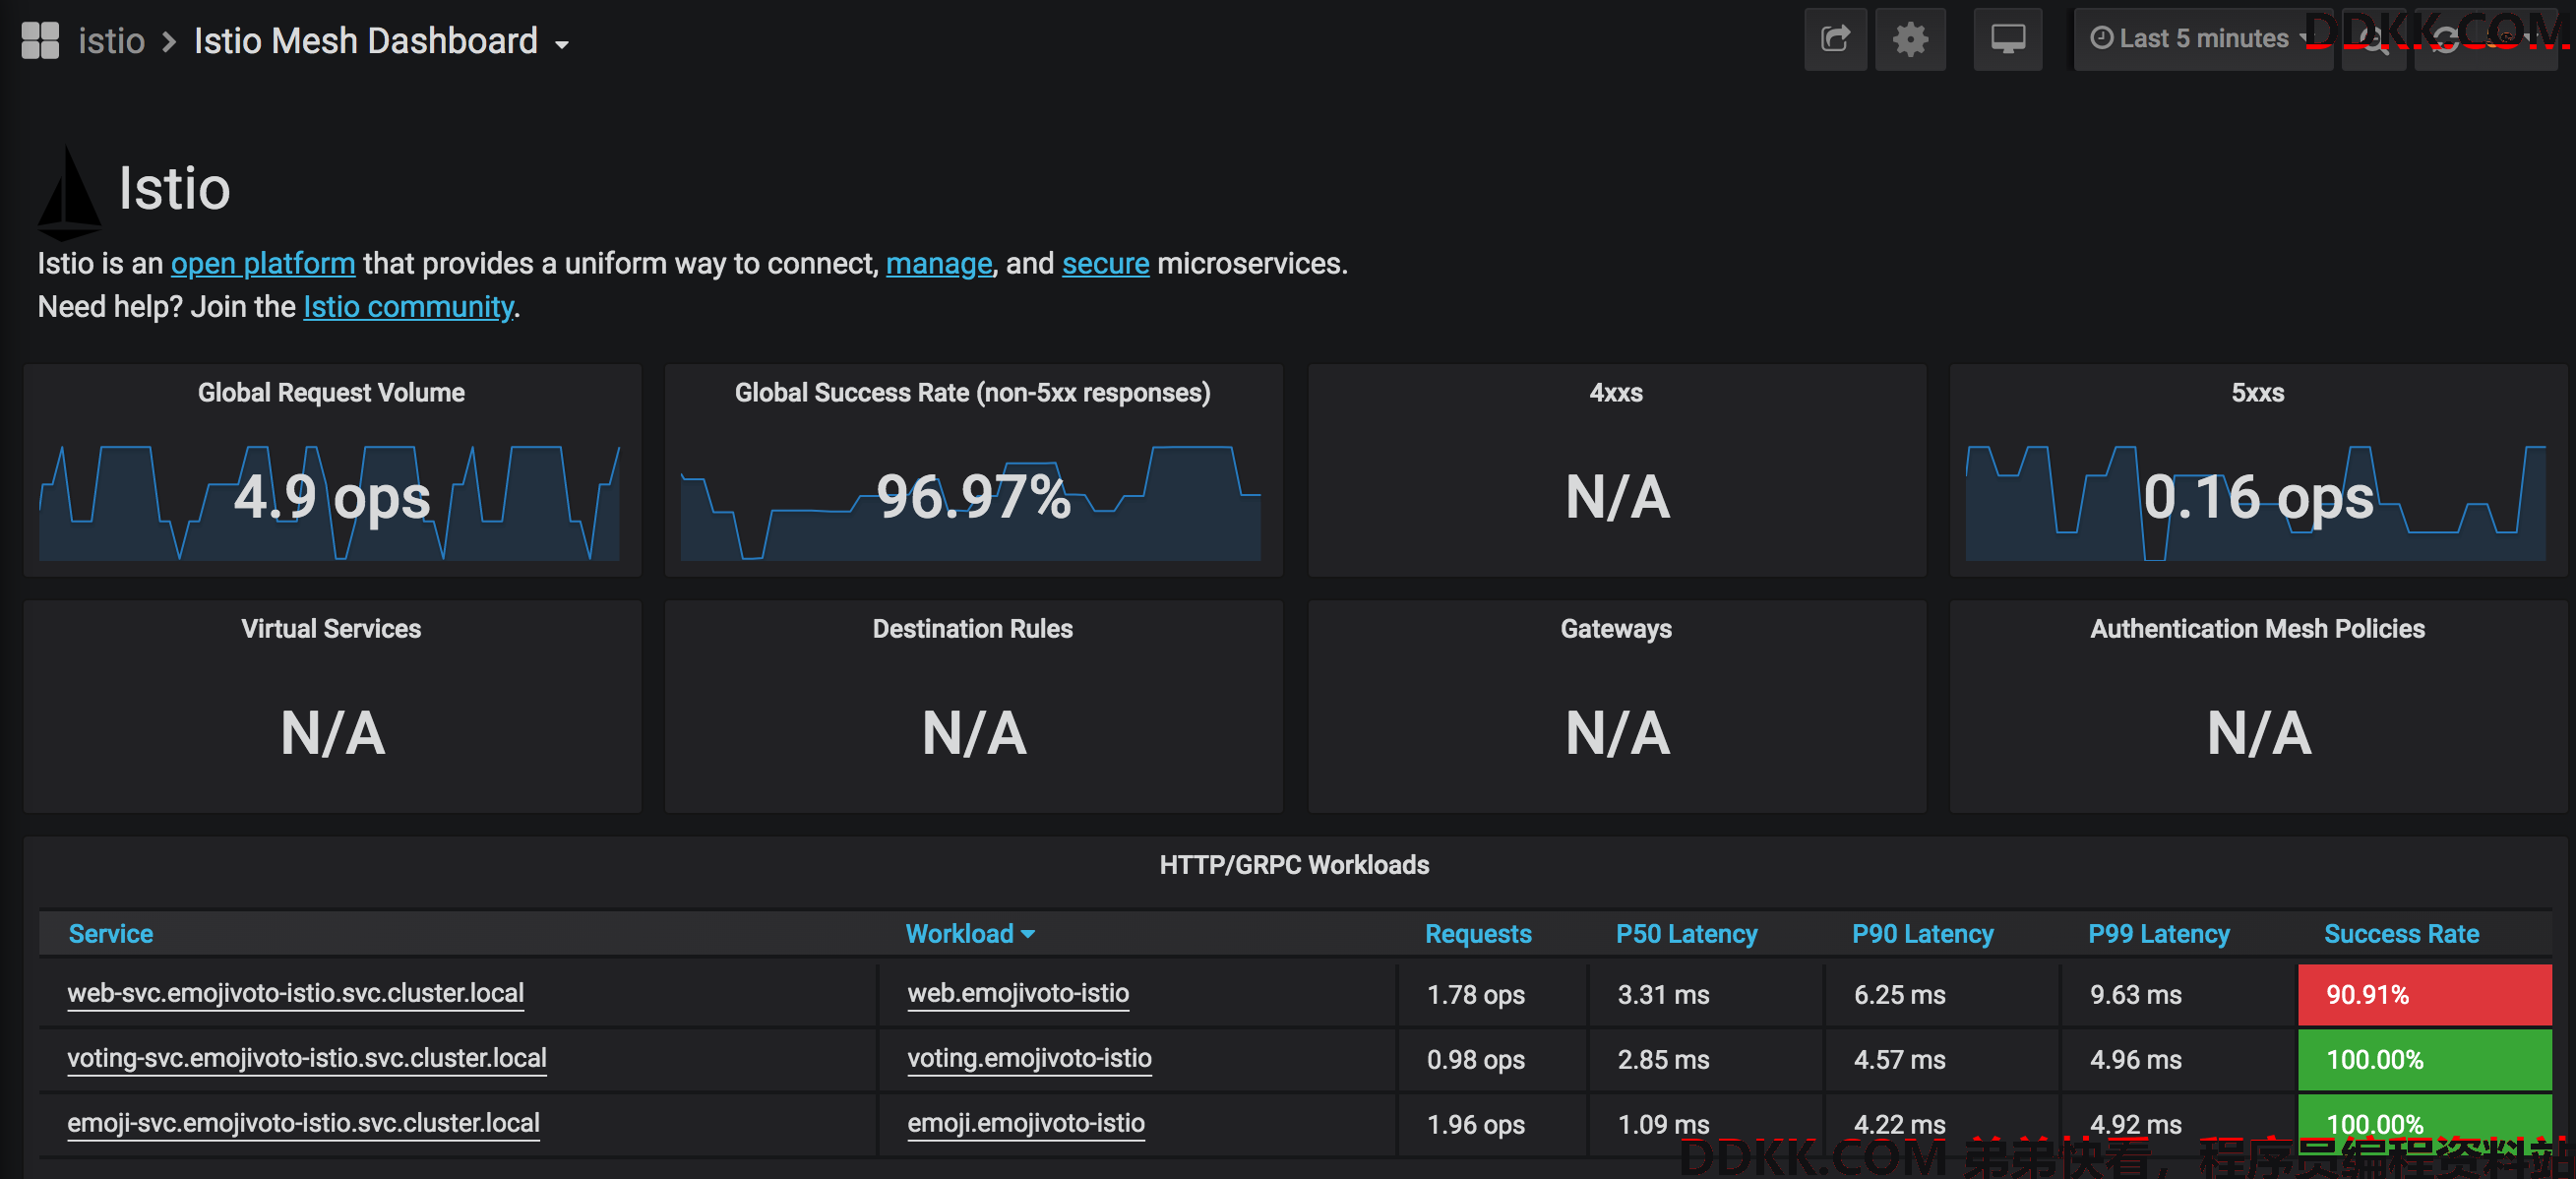Image resolution: width=2576 pixels, height=1179 pixels.
Task: Click the 5xxs panel title
Action: click(2257, 392)
